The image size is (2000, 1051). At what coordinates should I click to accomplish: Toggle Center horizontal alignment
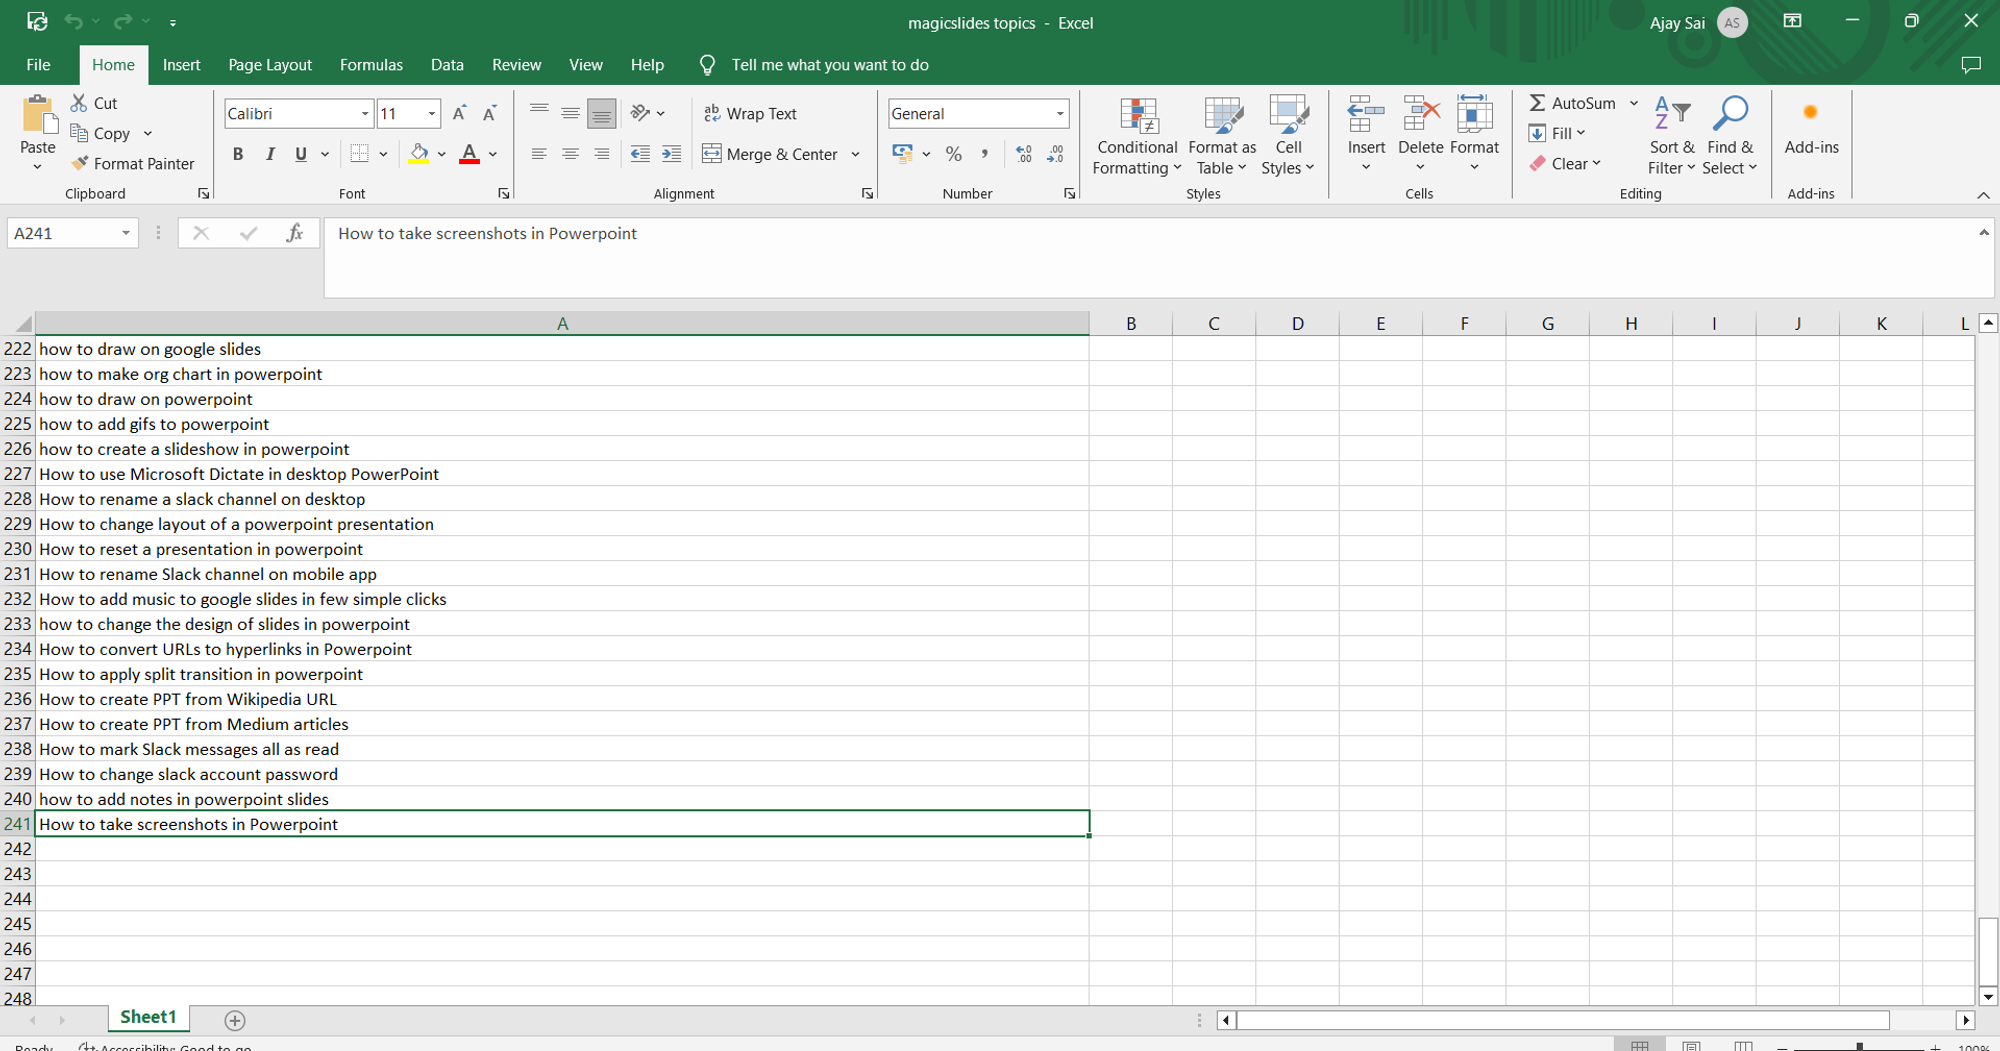pos(570,154)
